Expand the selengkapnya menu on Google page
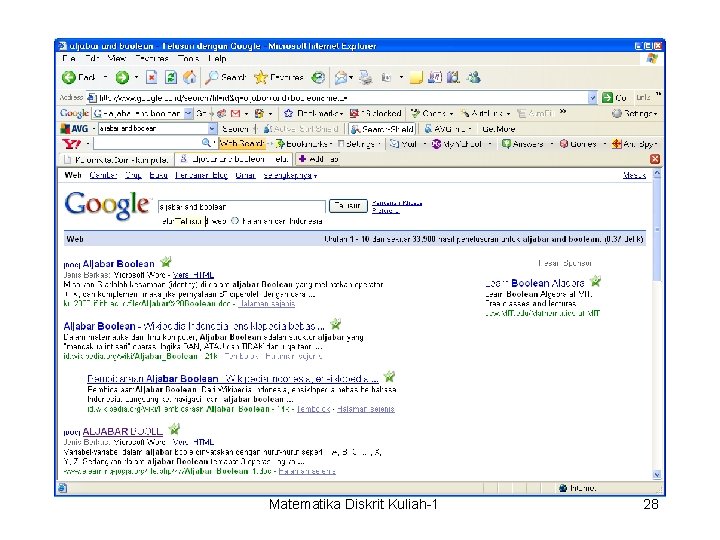This screenshot has height=540, width=720. point(290,175)
